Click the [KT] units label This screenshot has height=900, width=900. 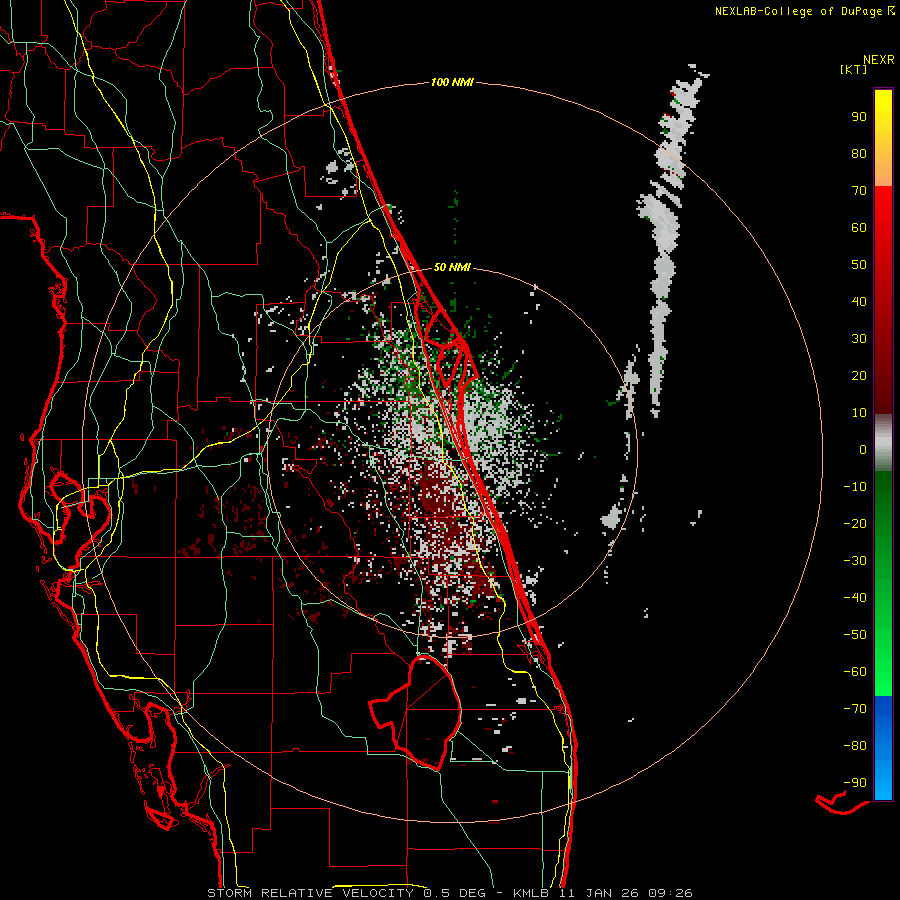point(854,69)
